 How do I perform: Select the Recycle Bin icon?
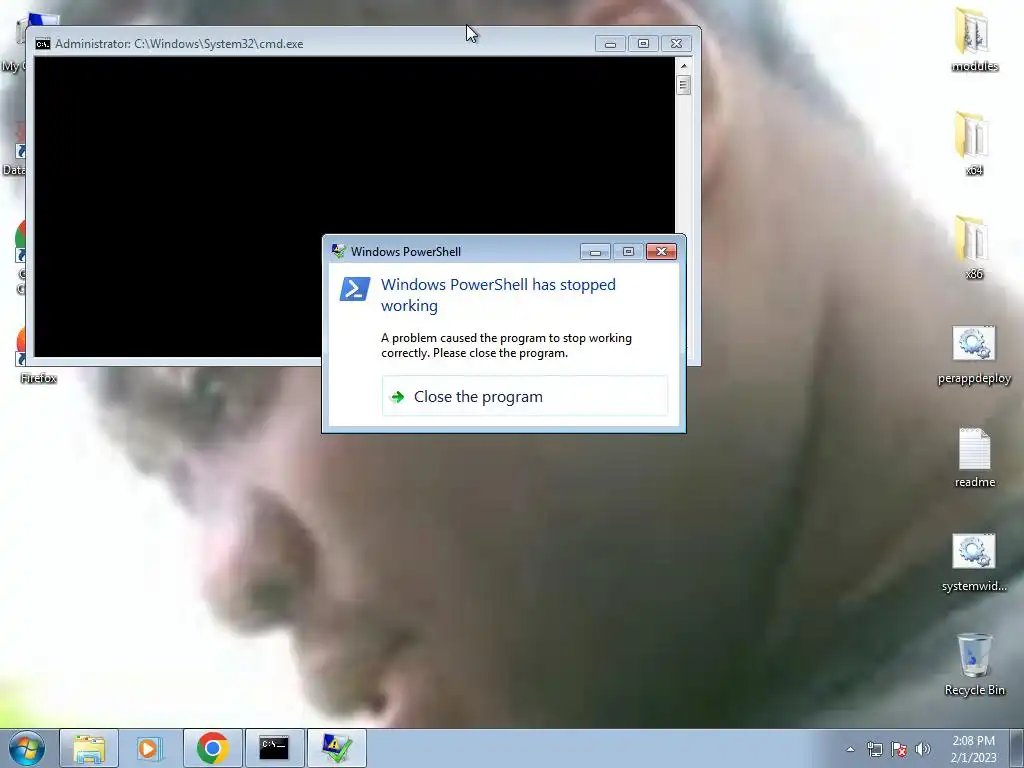pyautogui.click(x=974, y=665)
